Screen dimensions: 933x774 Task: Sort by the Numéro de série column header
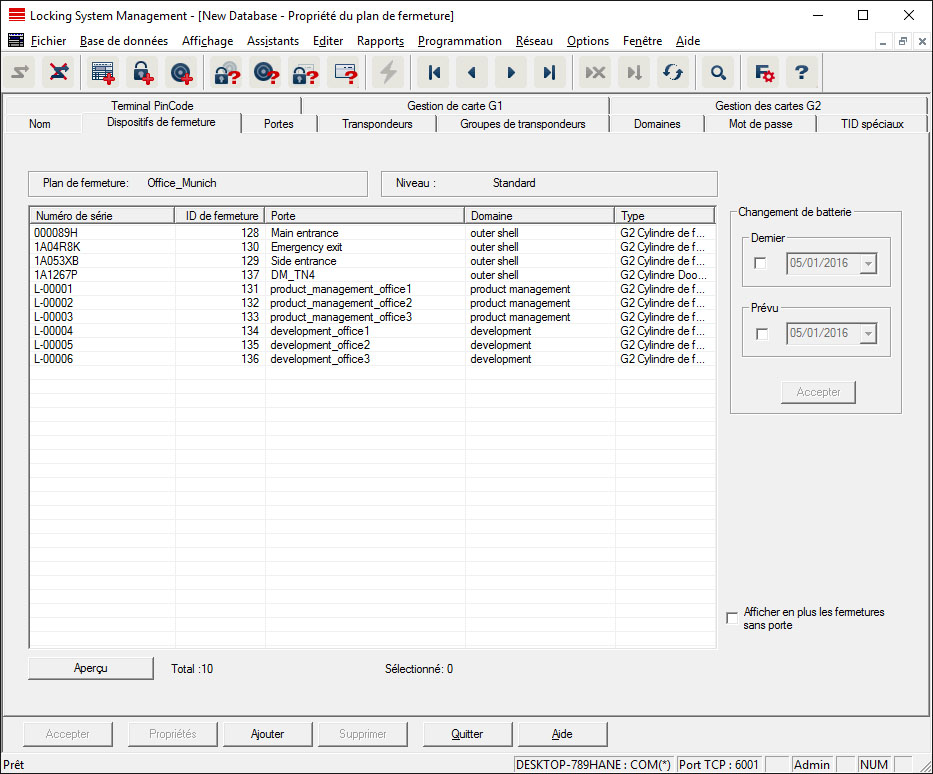101,215
